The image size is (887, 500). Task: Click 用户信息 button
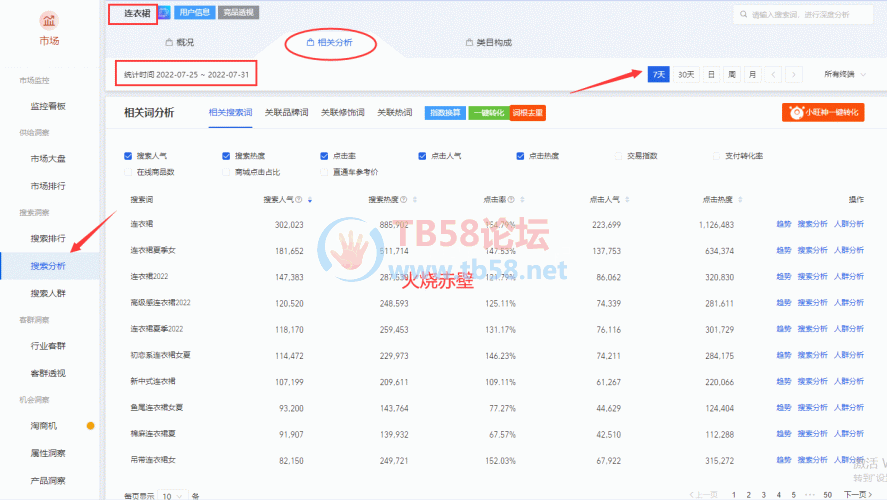click(195, 12)
